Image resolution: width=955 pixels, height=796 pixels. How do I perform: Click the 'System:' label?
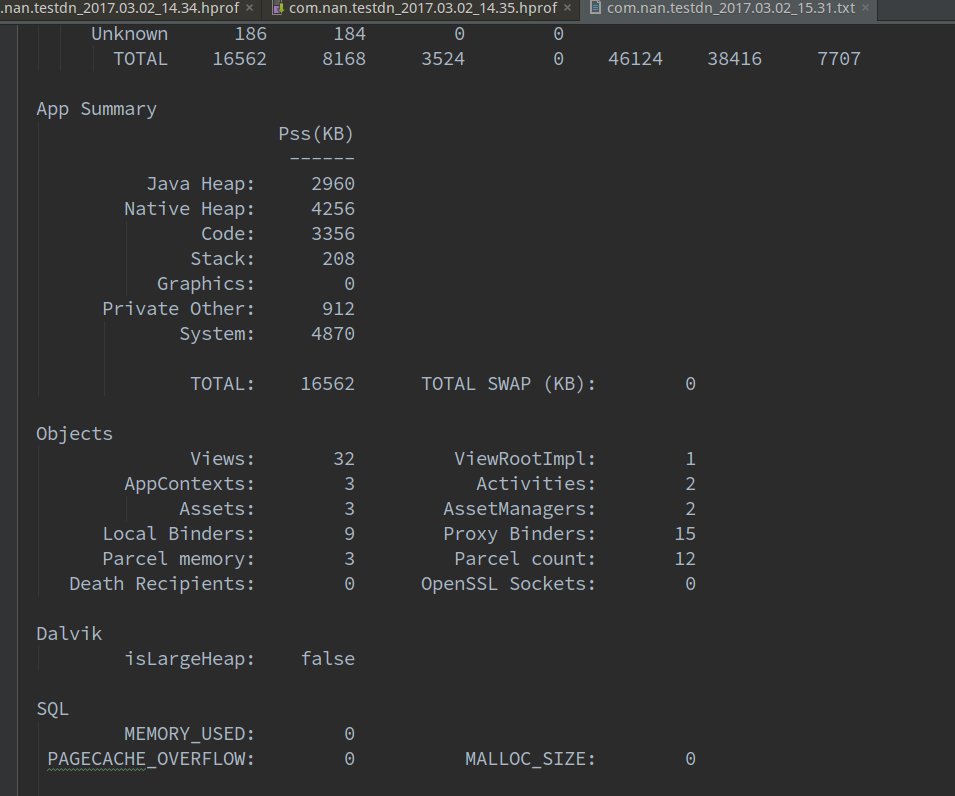pyautogui.click(x=217, y=334)
